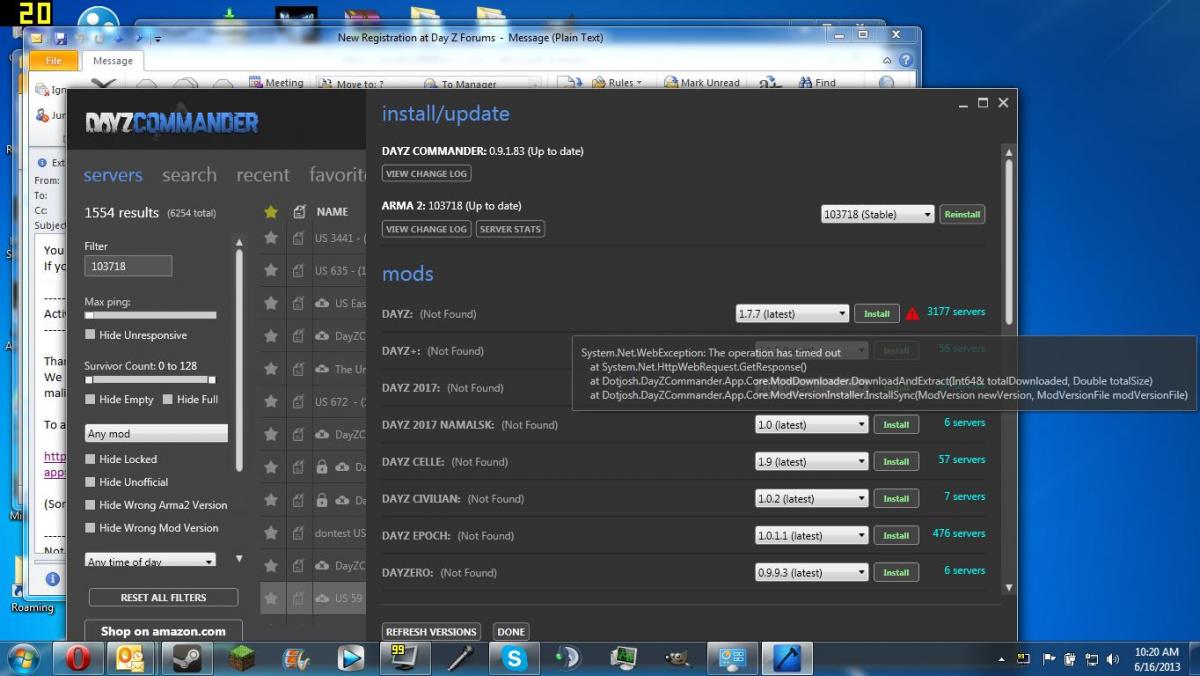1200x676 pixels.
Task: Open the recent servers tab
Action: (262, 175)
